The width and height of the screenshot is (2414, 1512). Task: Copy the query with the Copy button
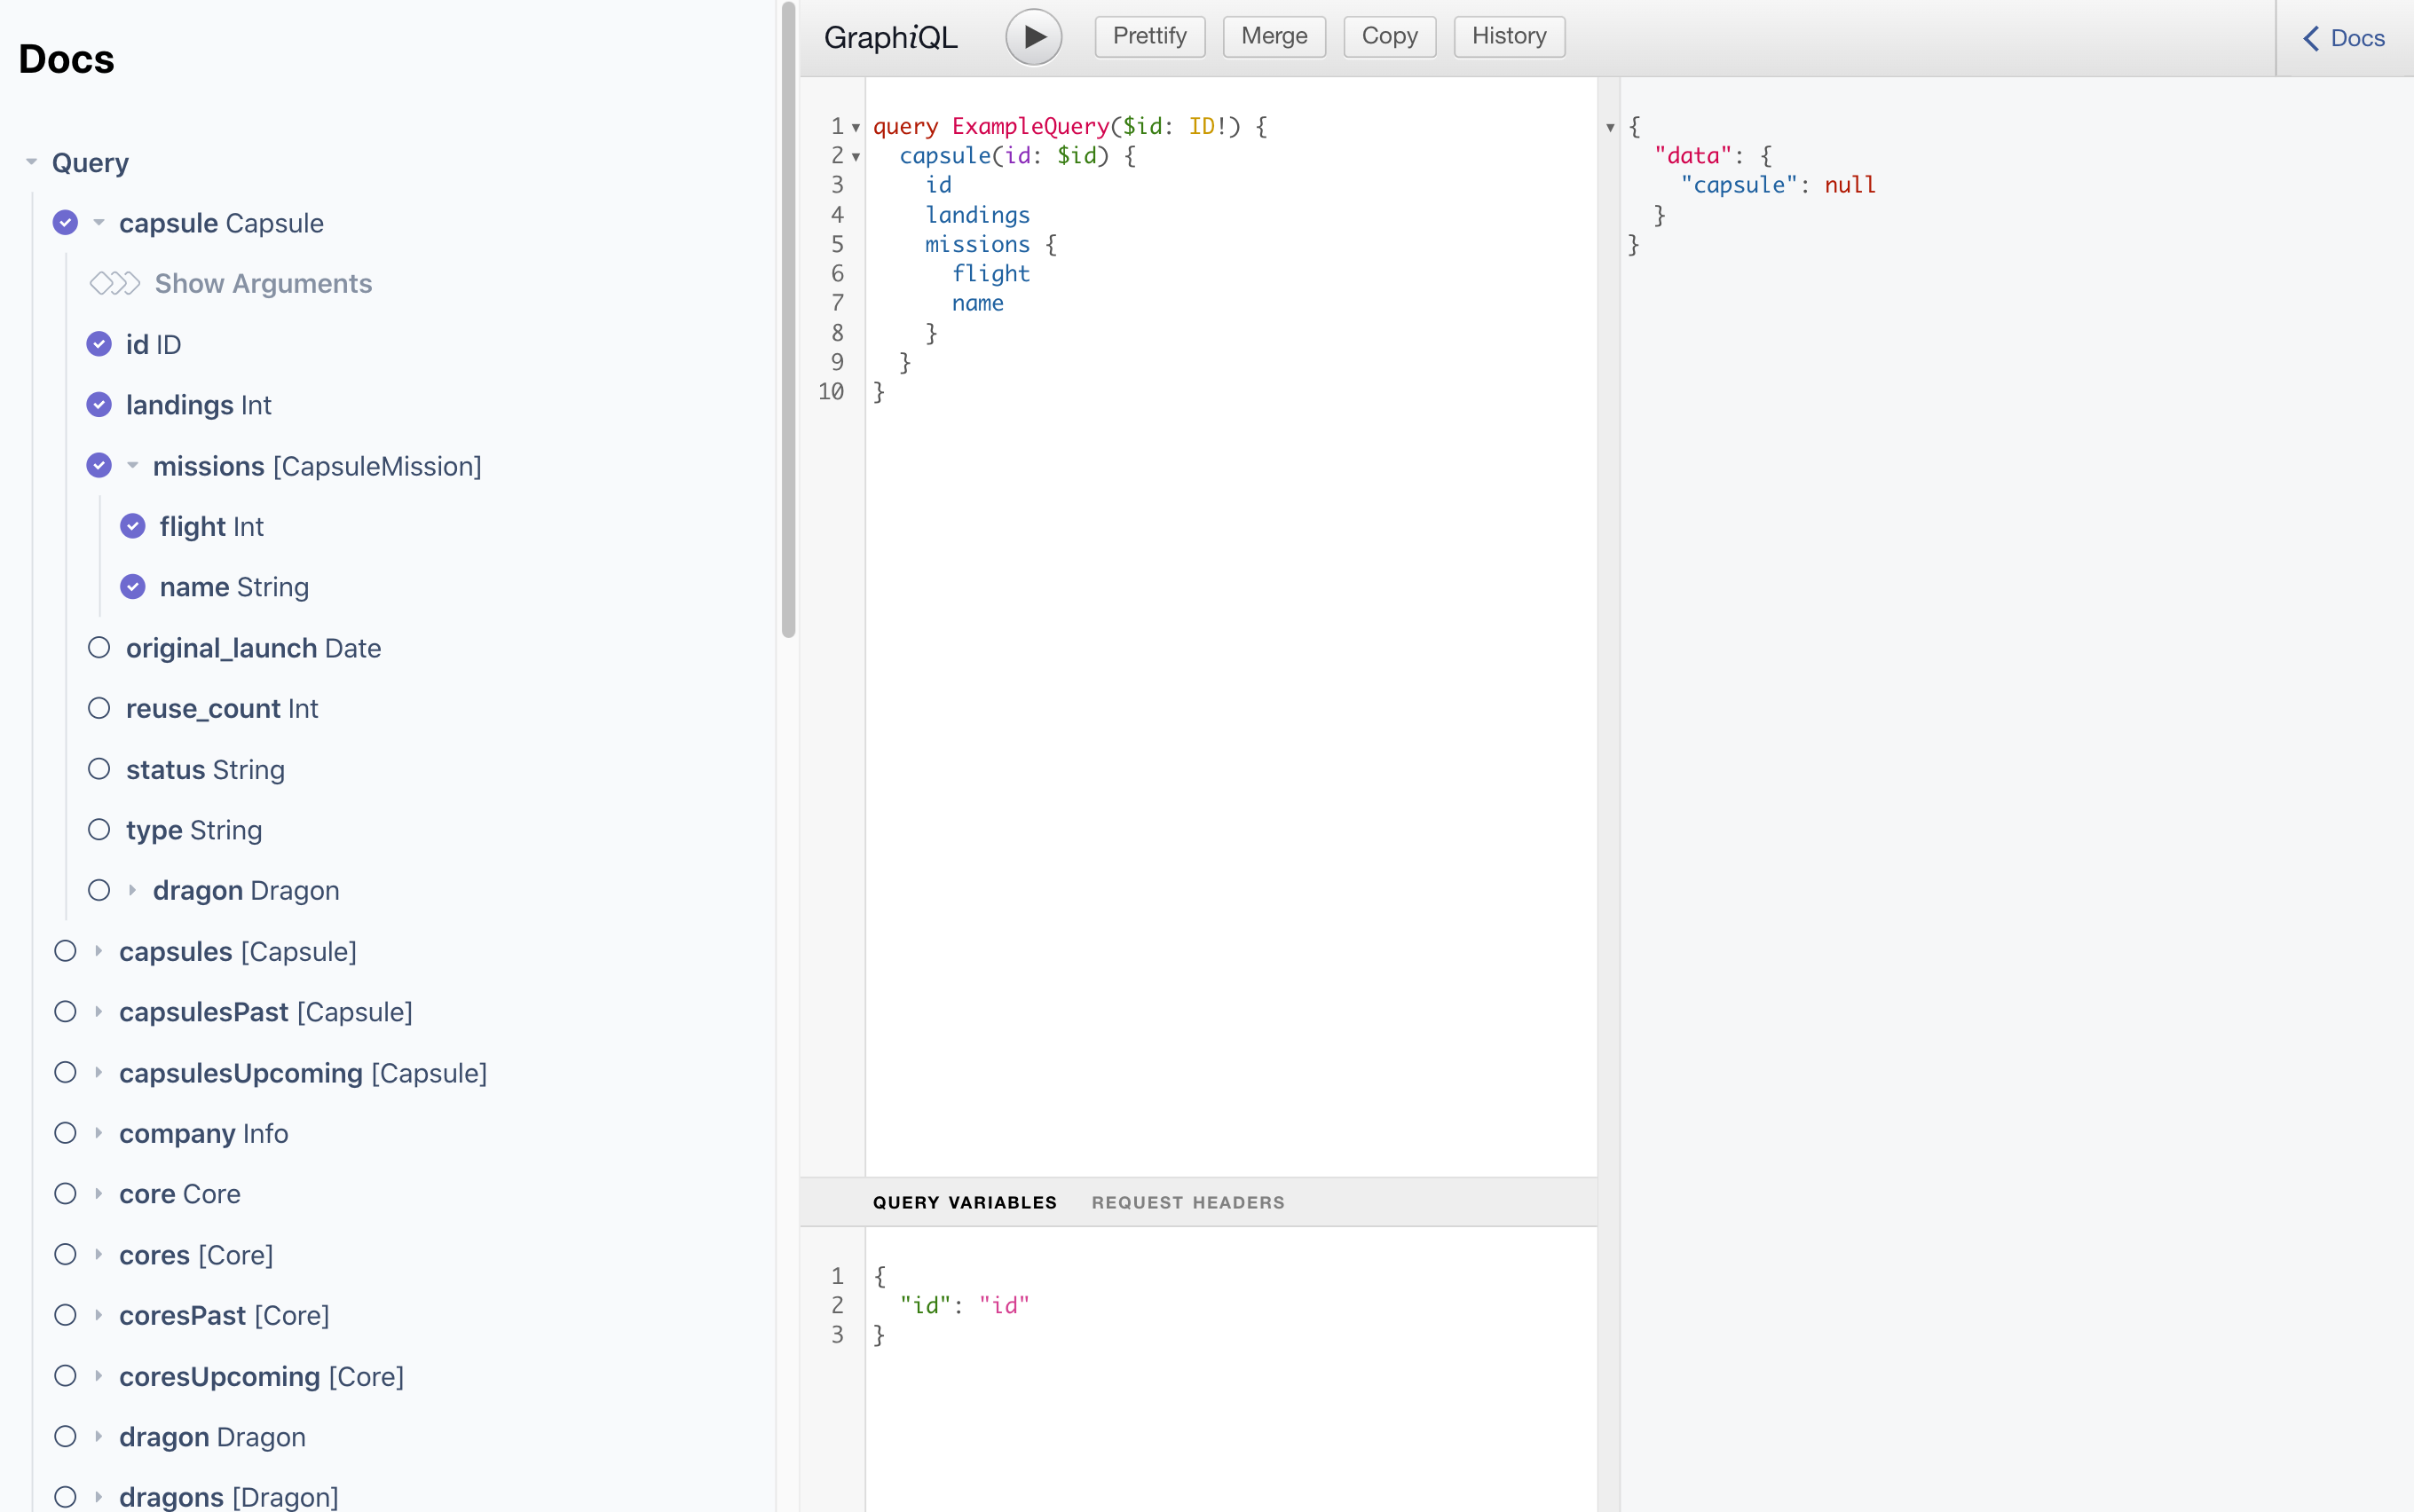[x=1389, y=37]
